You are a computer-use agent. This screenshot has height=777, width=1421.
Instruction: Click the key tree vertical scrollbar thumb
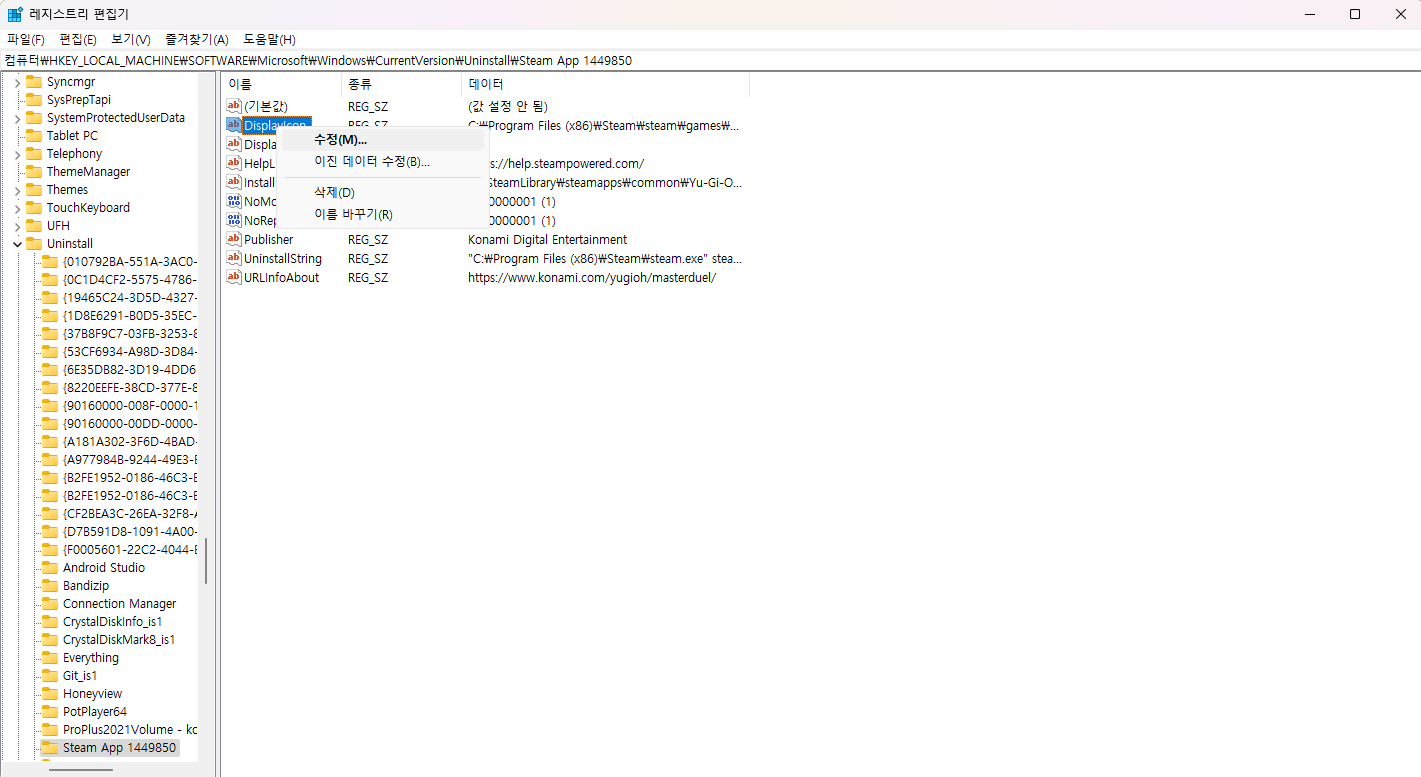pyautogui.click(x=206, y=559)
